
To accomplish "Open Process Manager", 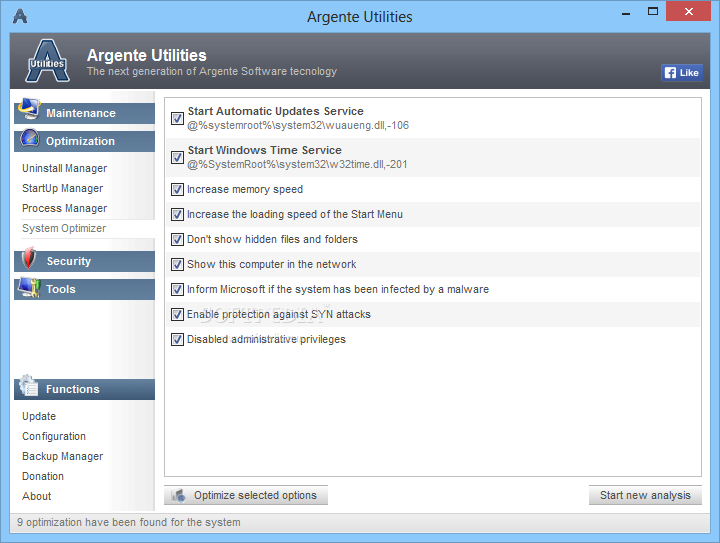I will tap(64, 208).
